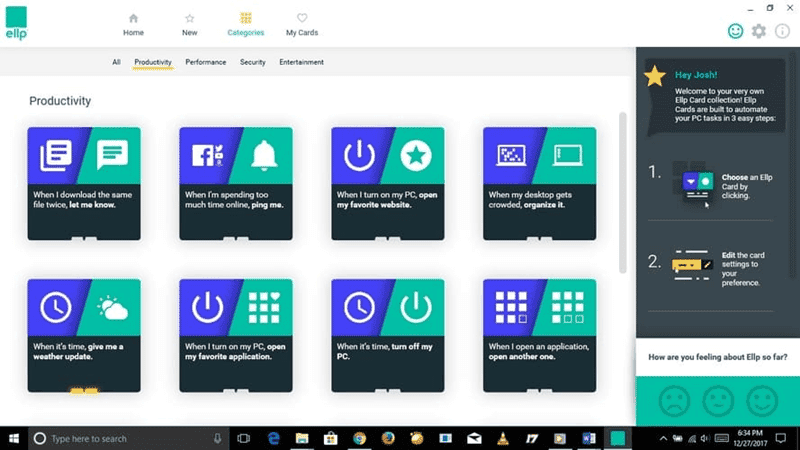The image size is (800, 450).
Task: Launch Firefox from the taskbar
Action: pos(388,438)
